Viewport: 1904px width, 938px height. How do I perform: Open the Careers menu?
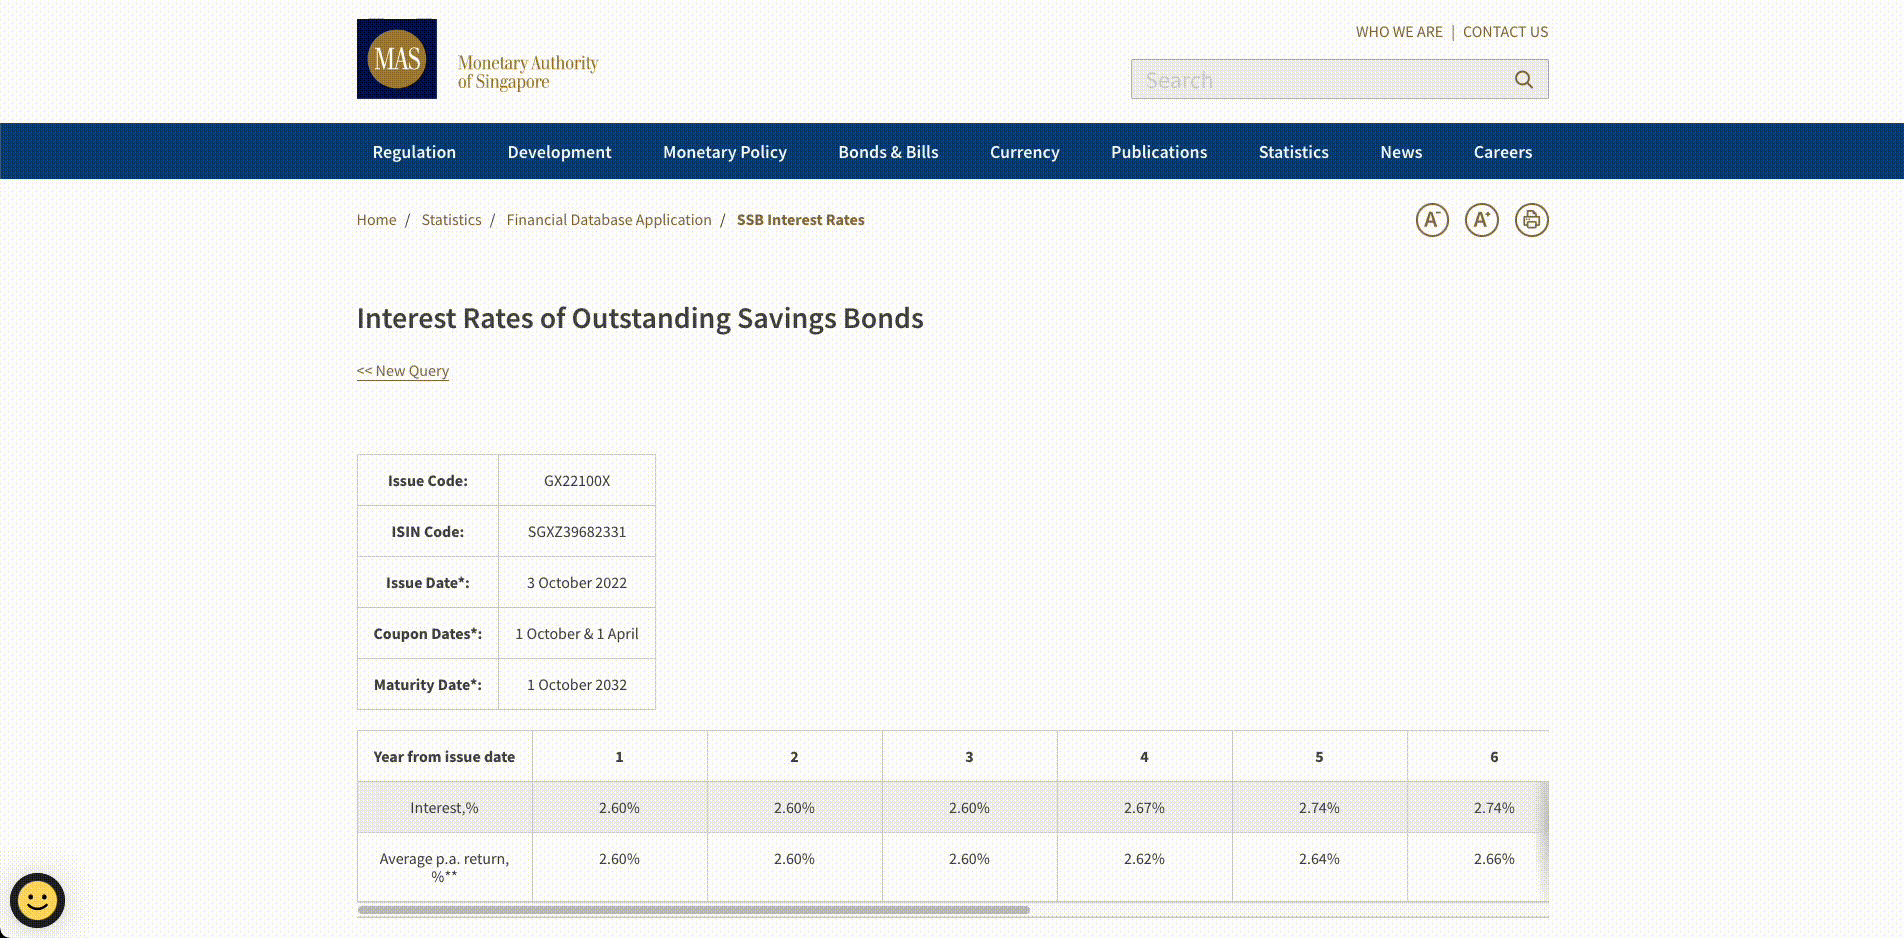(1503, 152)
